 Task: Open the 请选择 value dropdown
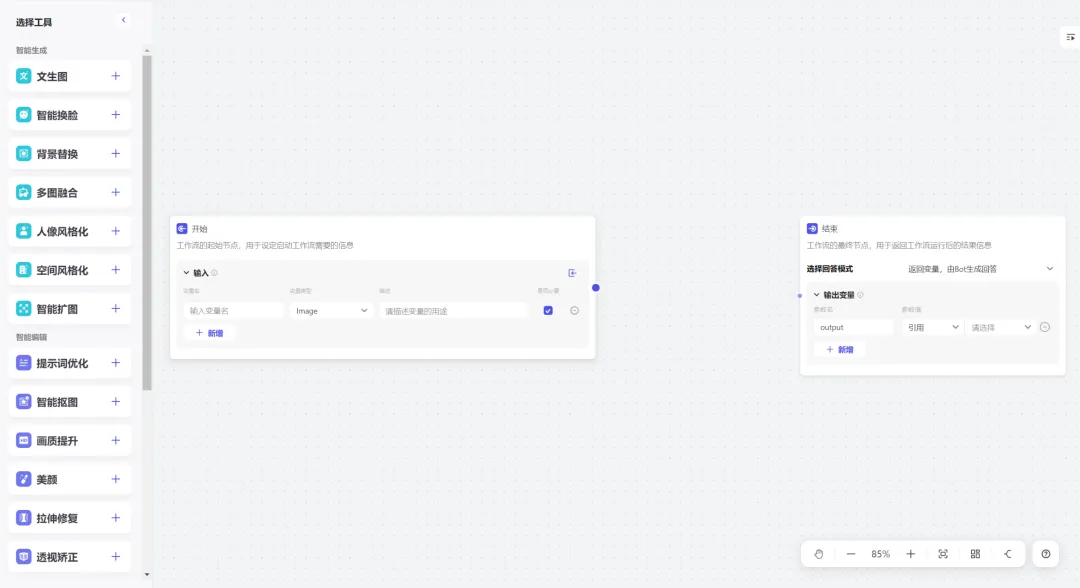pyautogui.click(x=1000, y=327)
